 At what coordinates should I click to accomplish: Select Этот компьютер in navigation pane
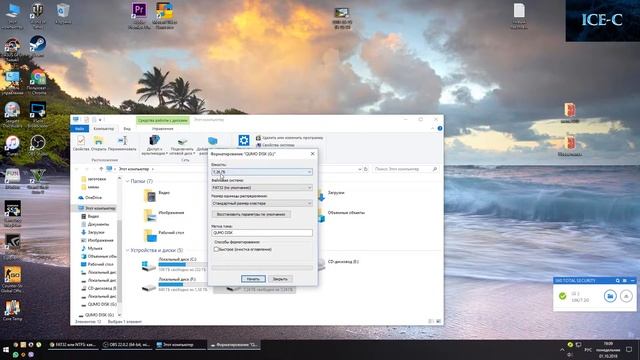coord(96,208)
